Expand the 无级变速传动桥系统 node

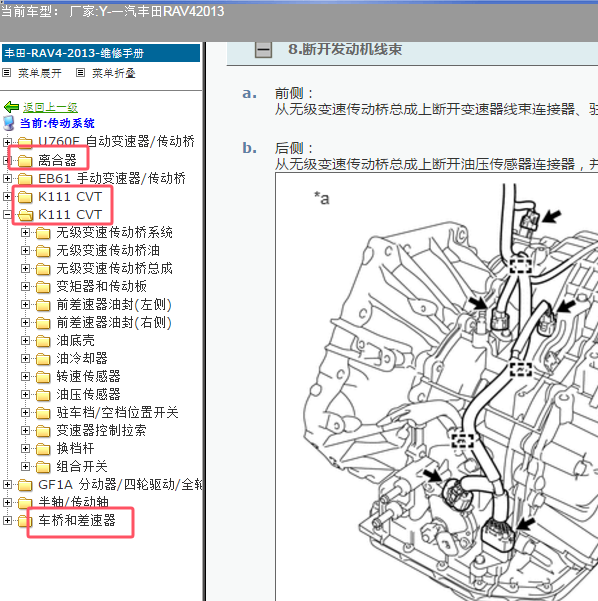[25, 232]
